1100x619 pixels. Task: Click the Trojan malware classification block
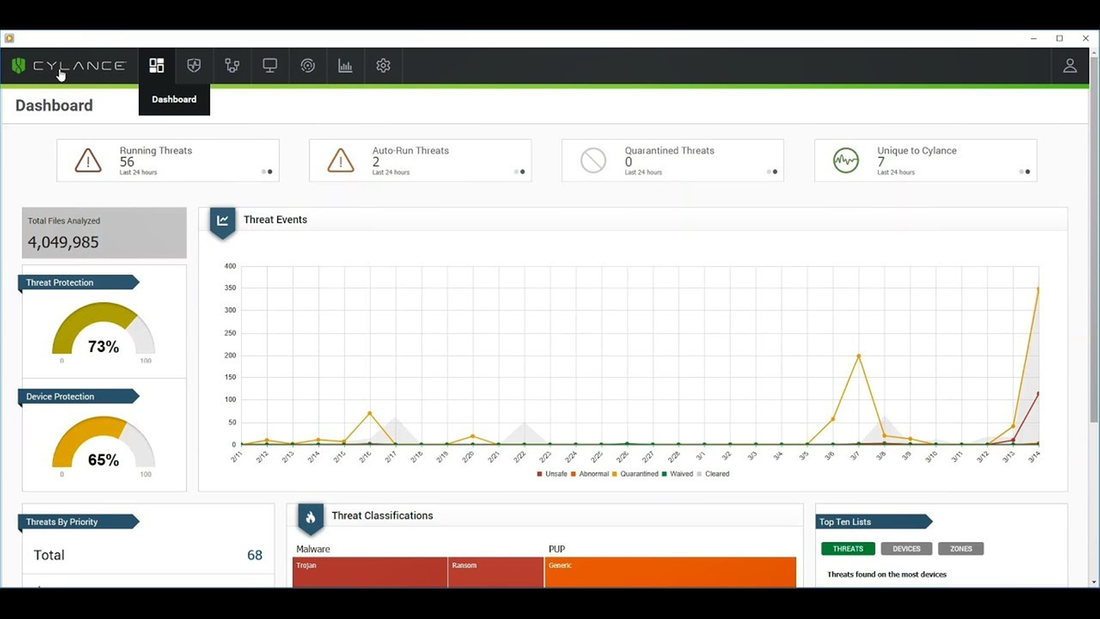click(370, 572)
